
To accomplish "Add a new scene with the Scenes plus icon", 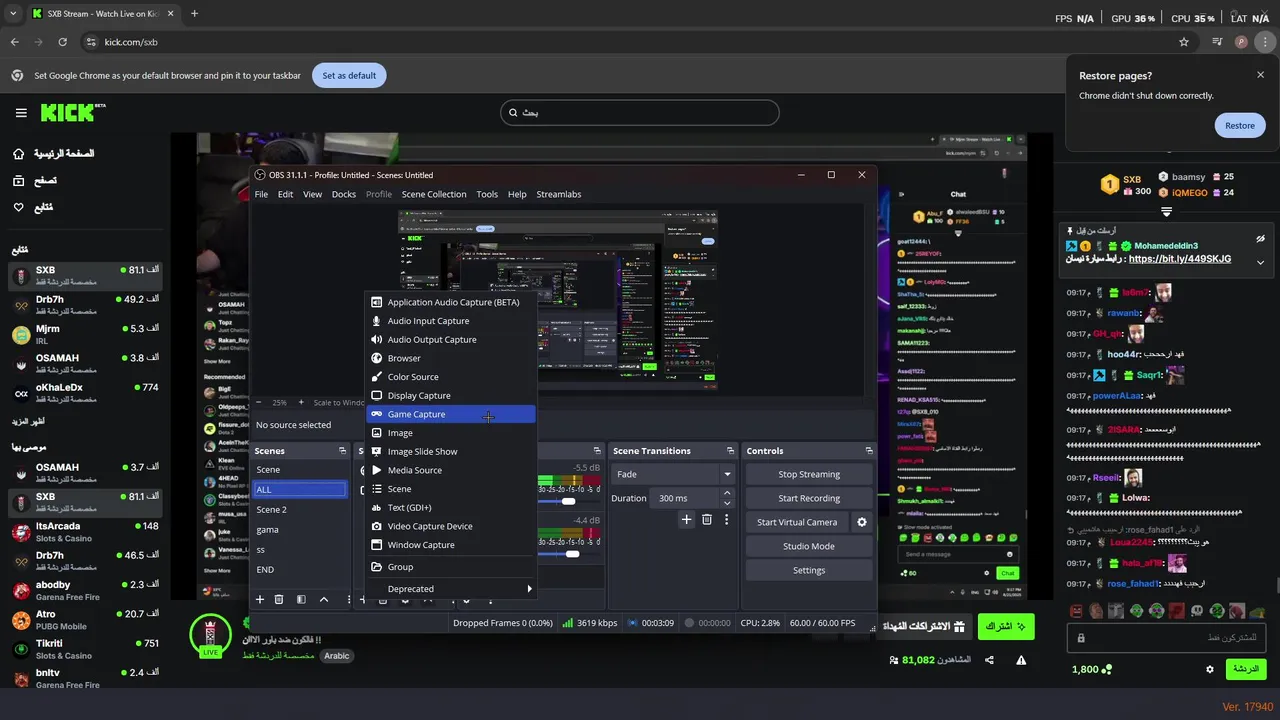I will click(x=260, y=600).
